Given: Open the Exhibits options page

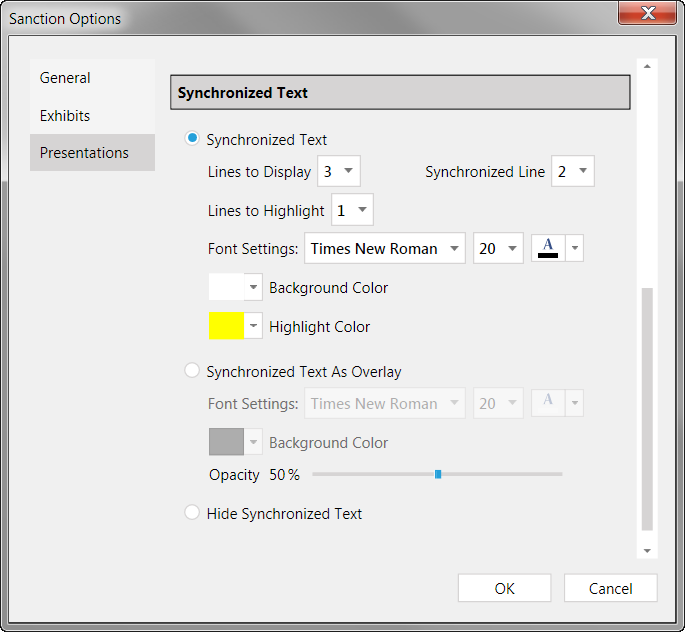Looking at the screenshot, I should 92,115.
